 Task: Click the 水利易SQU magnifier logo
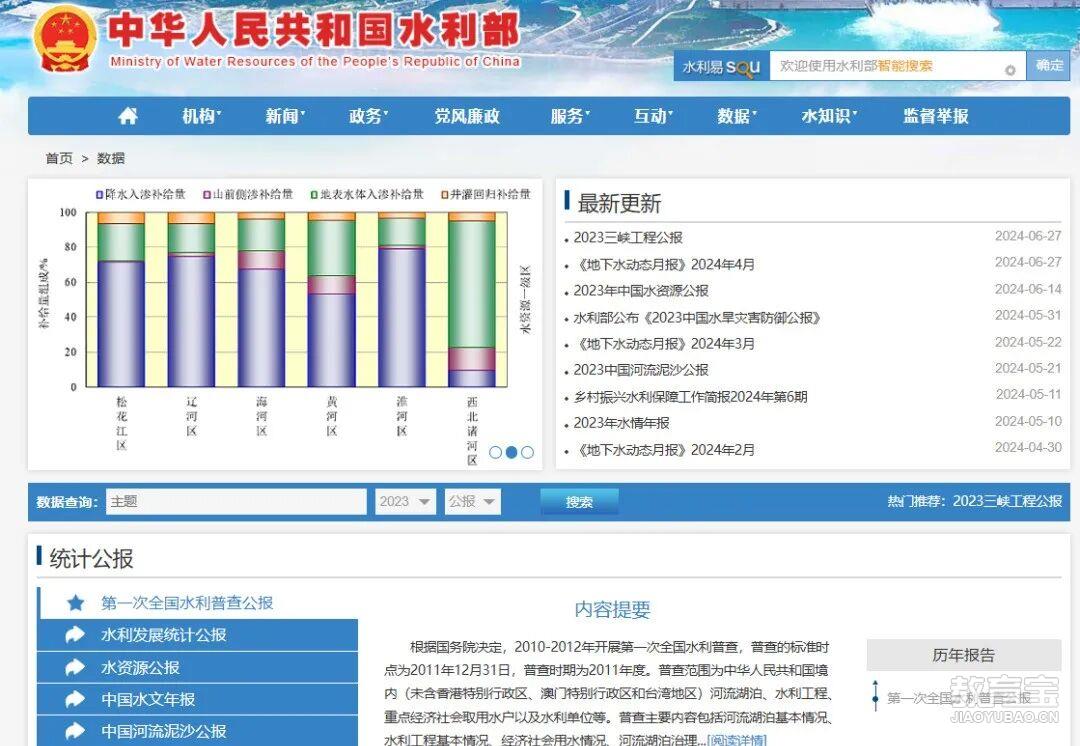click(x=718, y=65)
